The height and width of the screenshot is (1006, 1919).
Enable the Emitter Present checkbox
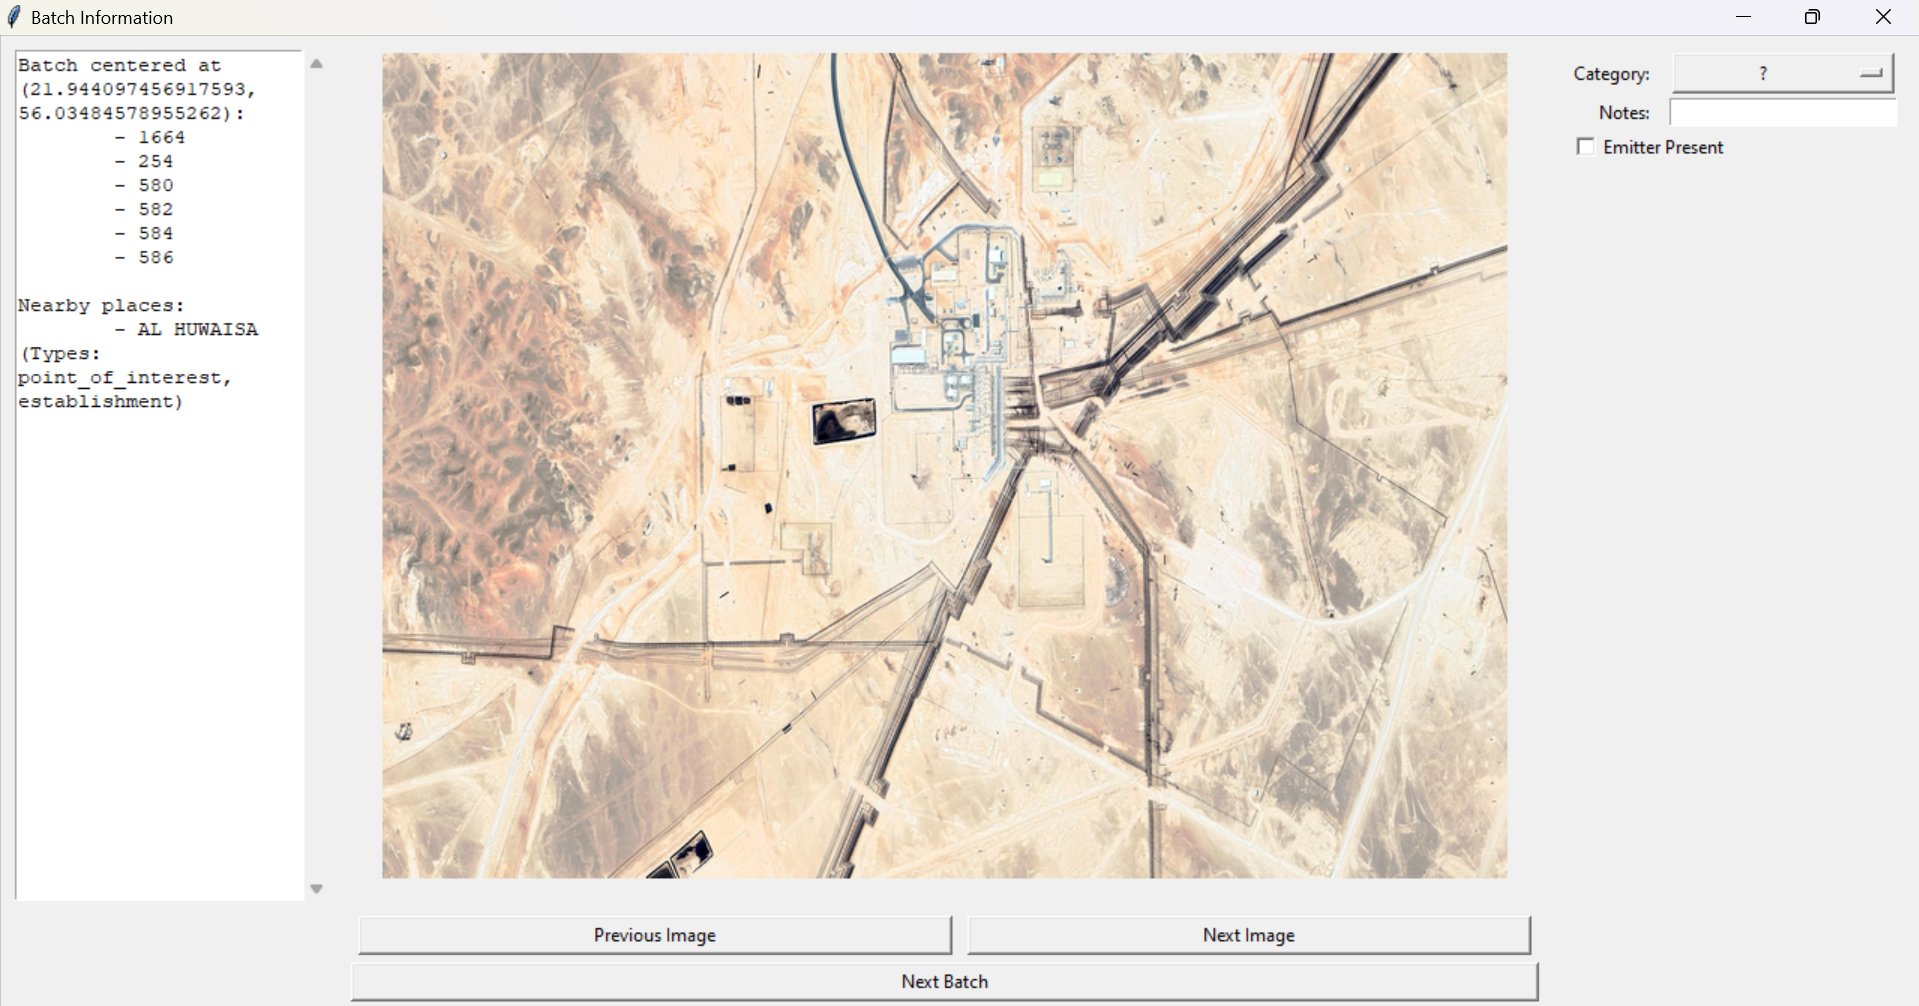click(1585, 147)
